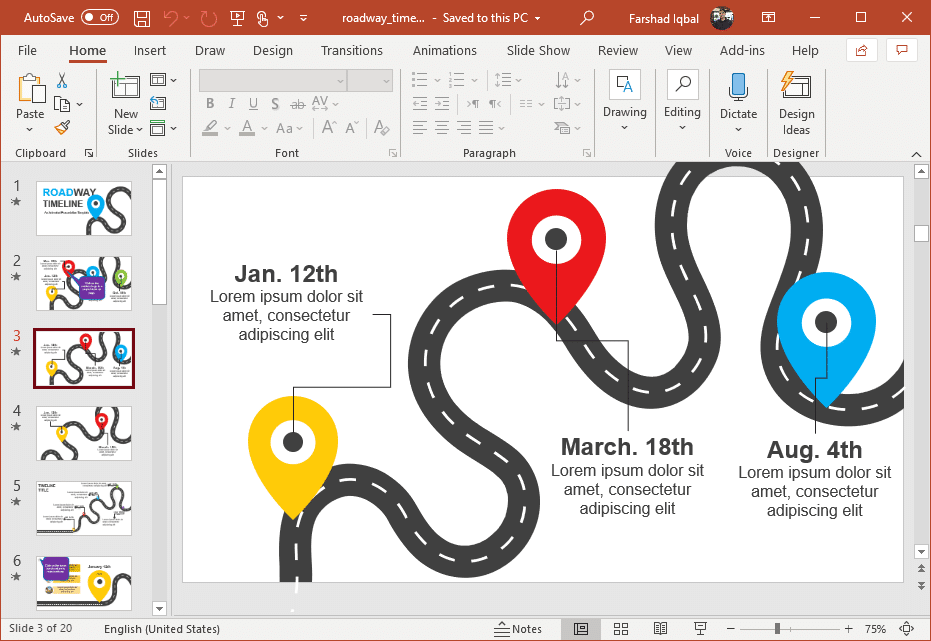Start Slide Show from the status bar icon
The width and height of the screenshot is (931, 641).
coord(699,629)
